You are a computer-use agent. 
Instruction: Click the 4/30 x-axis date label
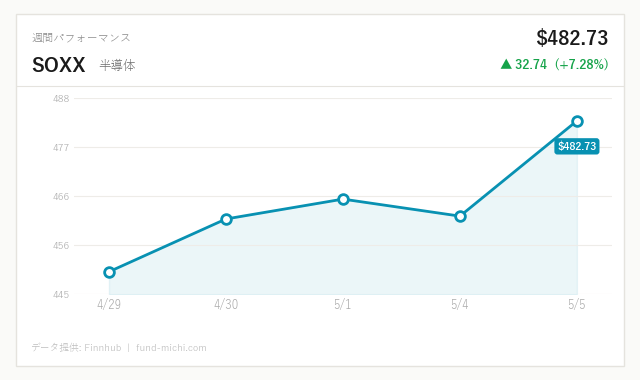(226, 304)
